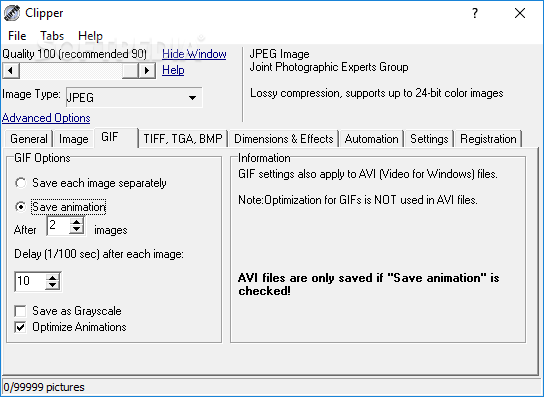
Task: Click the AVI files are only saved warning
Action: [368, 284]
